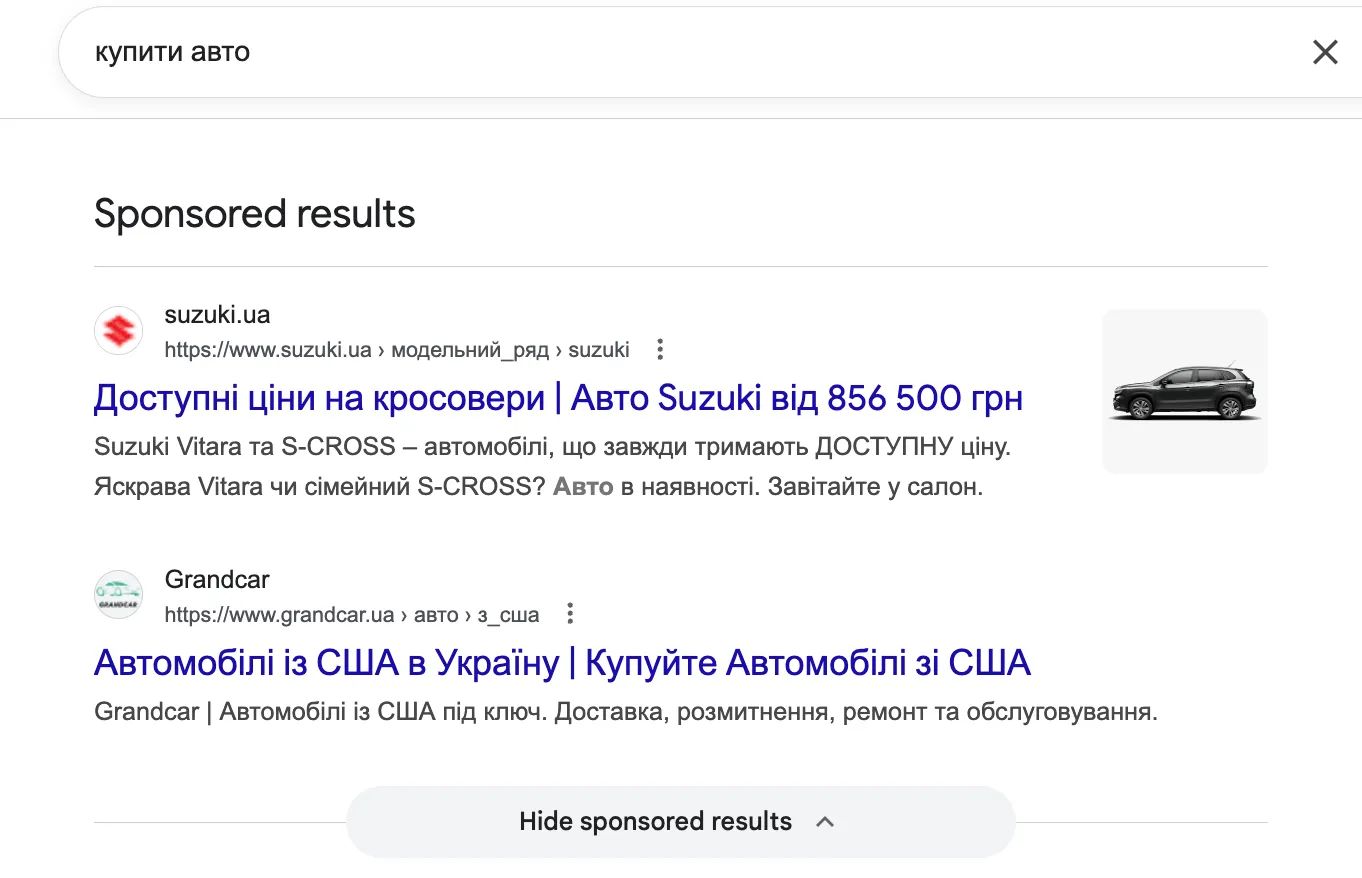Click the suzuki.ua site name link
1362x878 pixels.
[x=216, y=314]
